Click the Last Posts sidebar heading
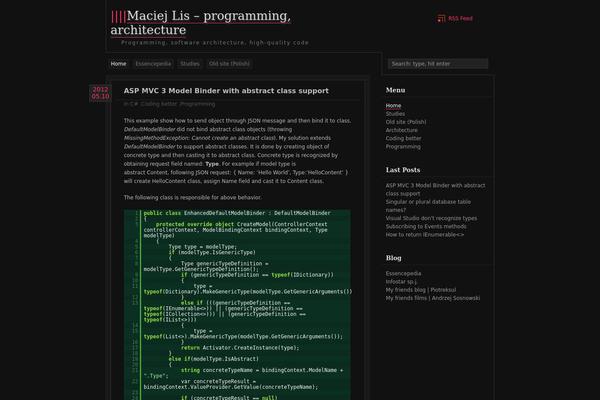Image resolution: width=600 pixels, height=400 pixels. (403, 170)
